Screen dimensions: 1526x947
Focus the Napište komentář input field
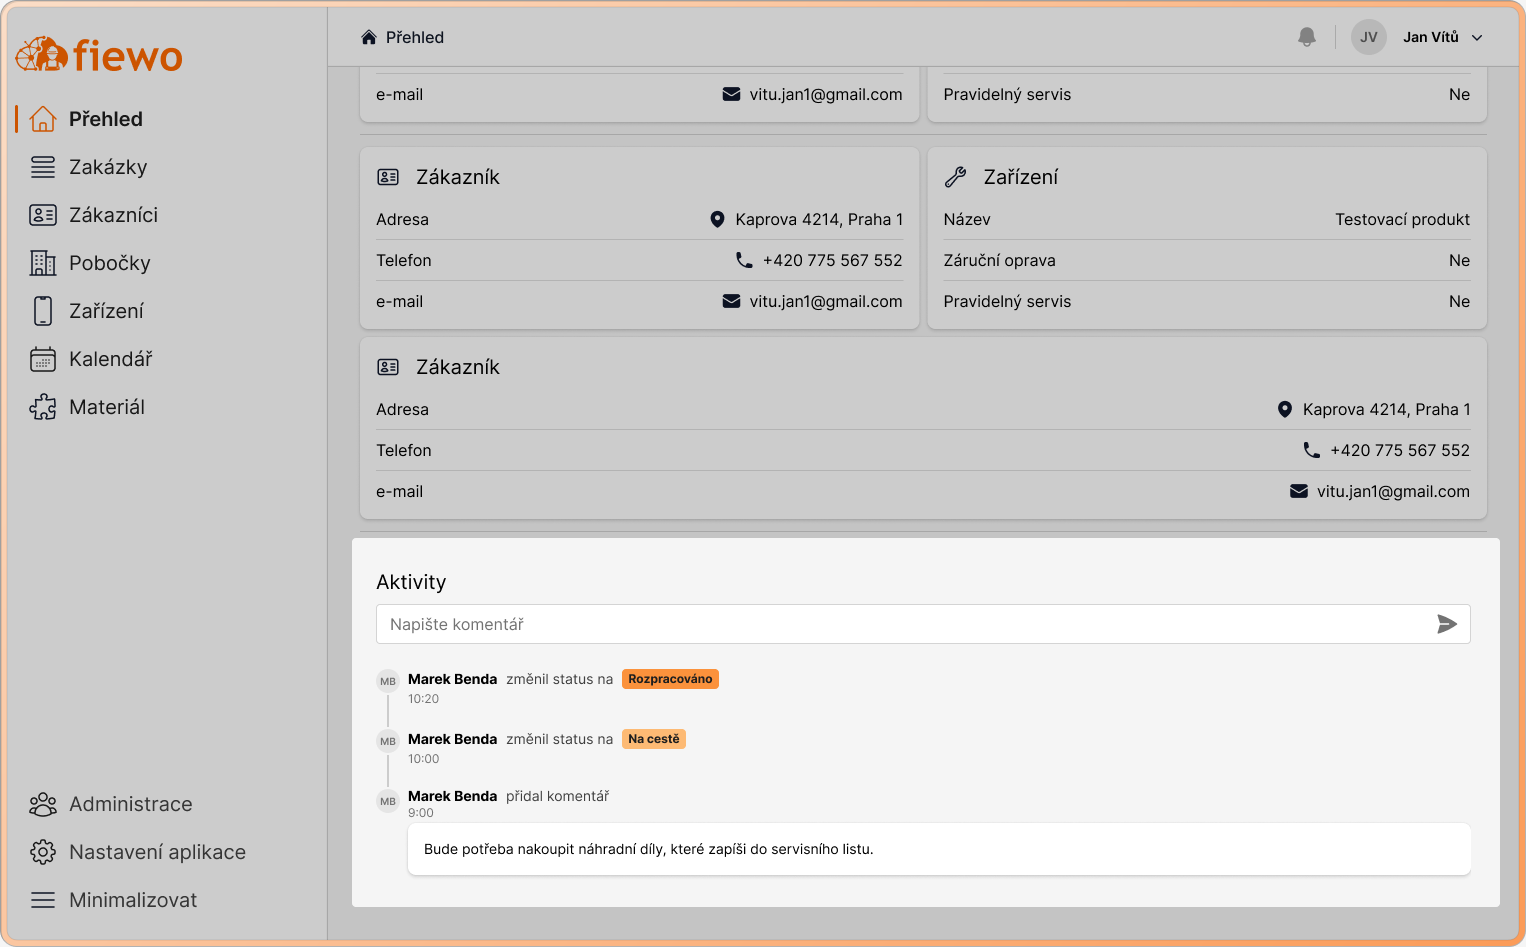pyautogui.click(x=923, y=624)
